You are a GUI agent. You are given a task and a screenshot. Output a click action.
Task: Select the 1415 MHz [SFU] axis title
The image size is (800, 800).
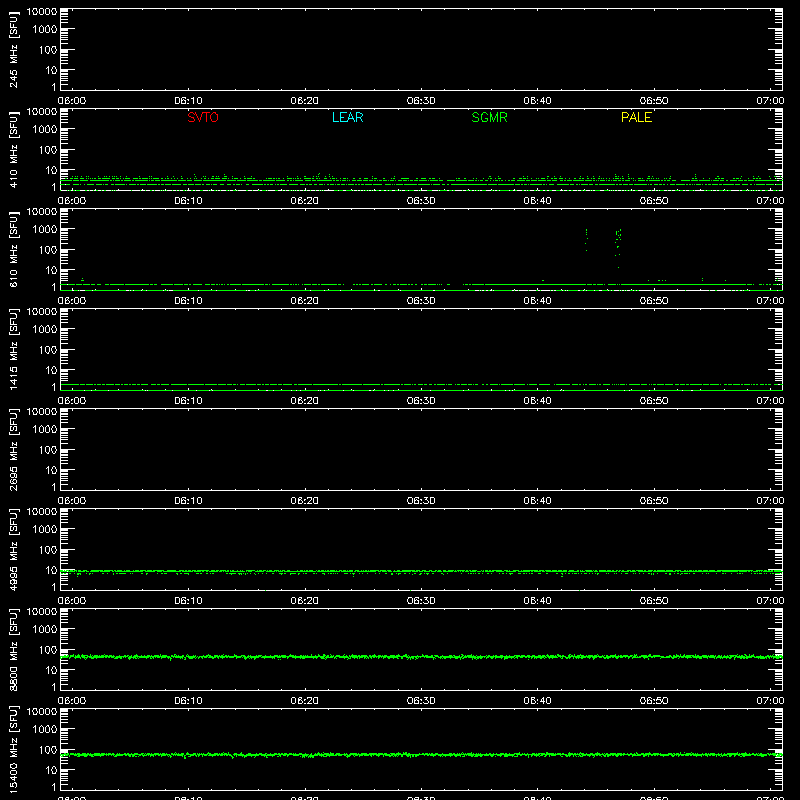click(13, 349)
